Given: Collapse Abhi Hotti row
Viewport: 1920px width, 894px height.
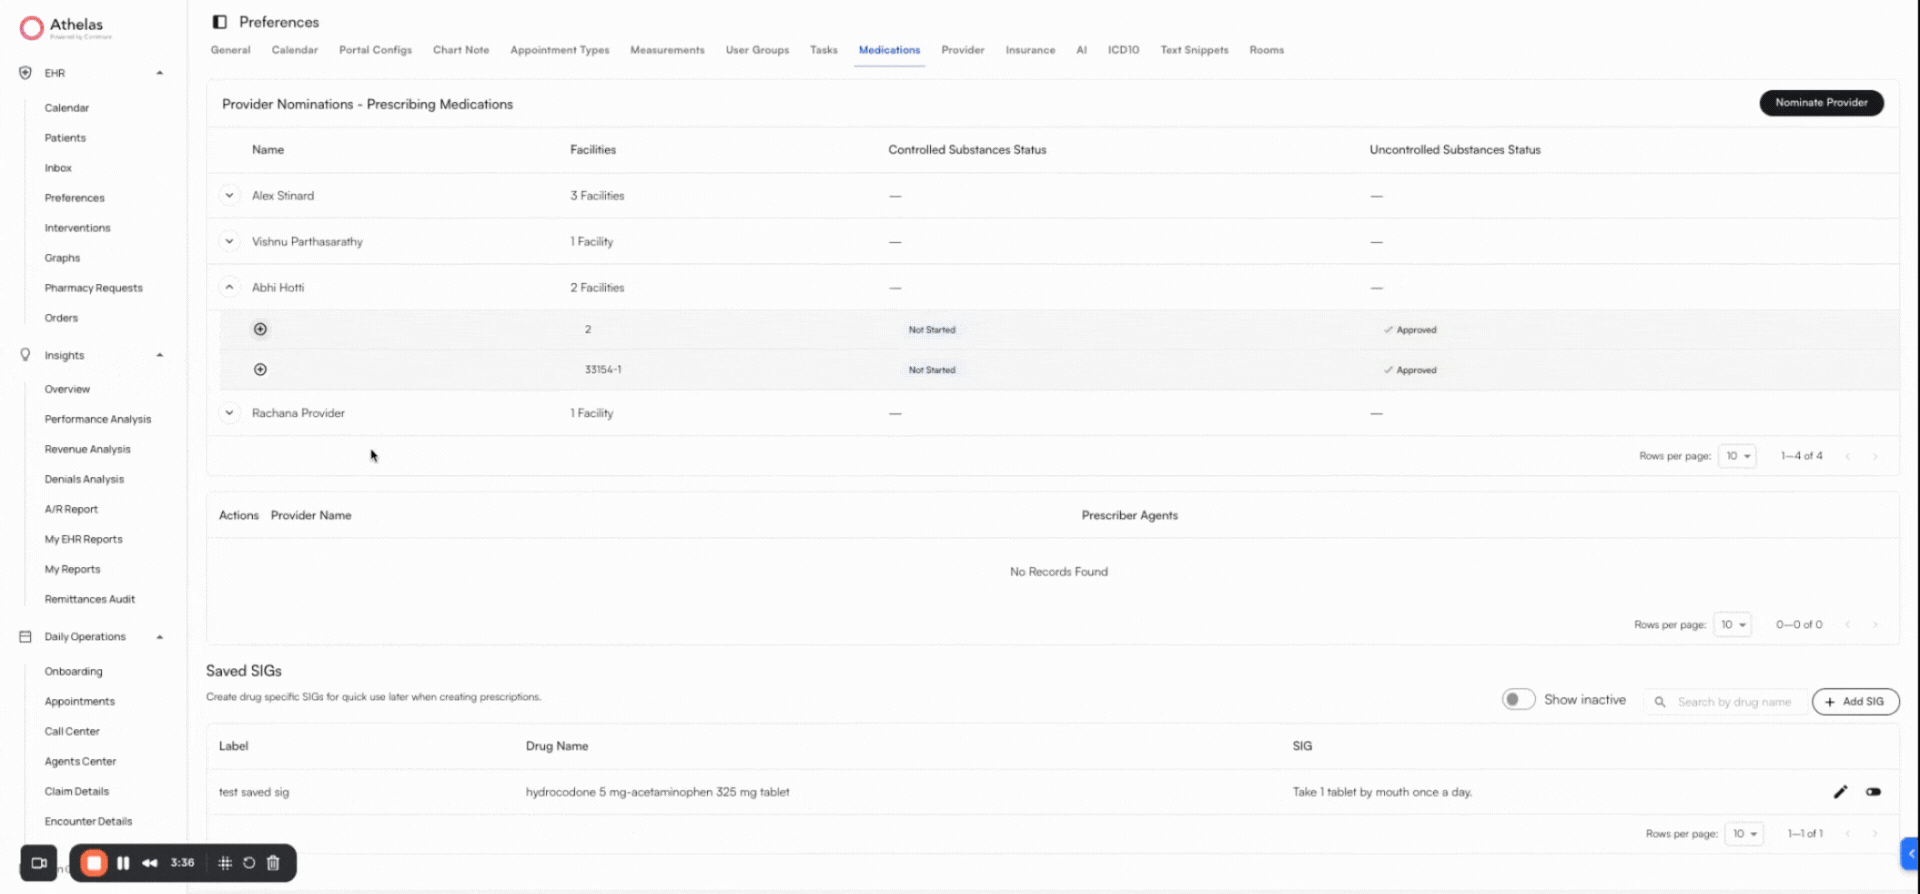Looking at the screenshot, I should click(229, 287).
